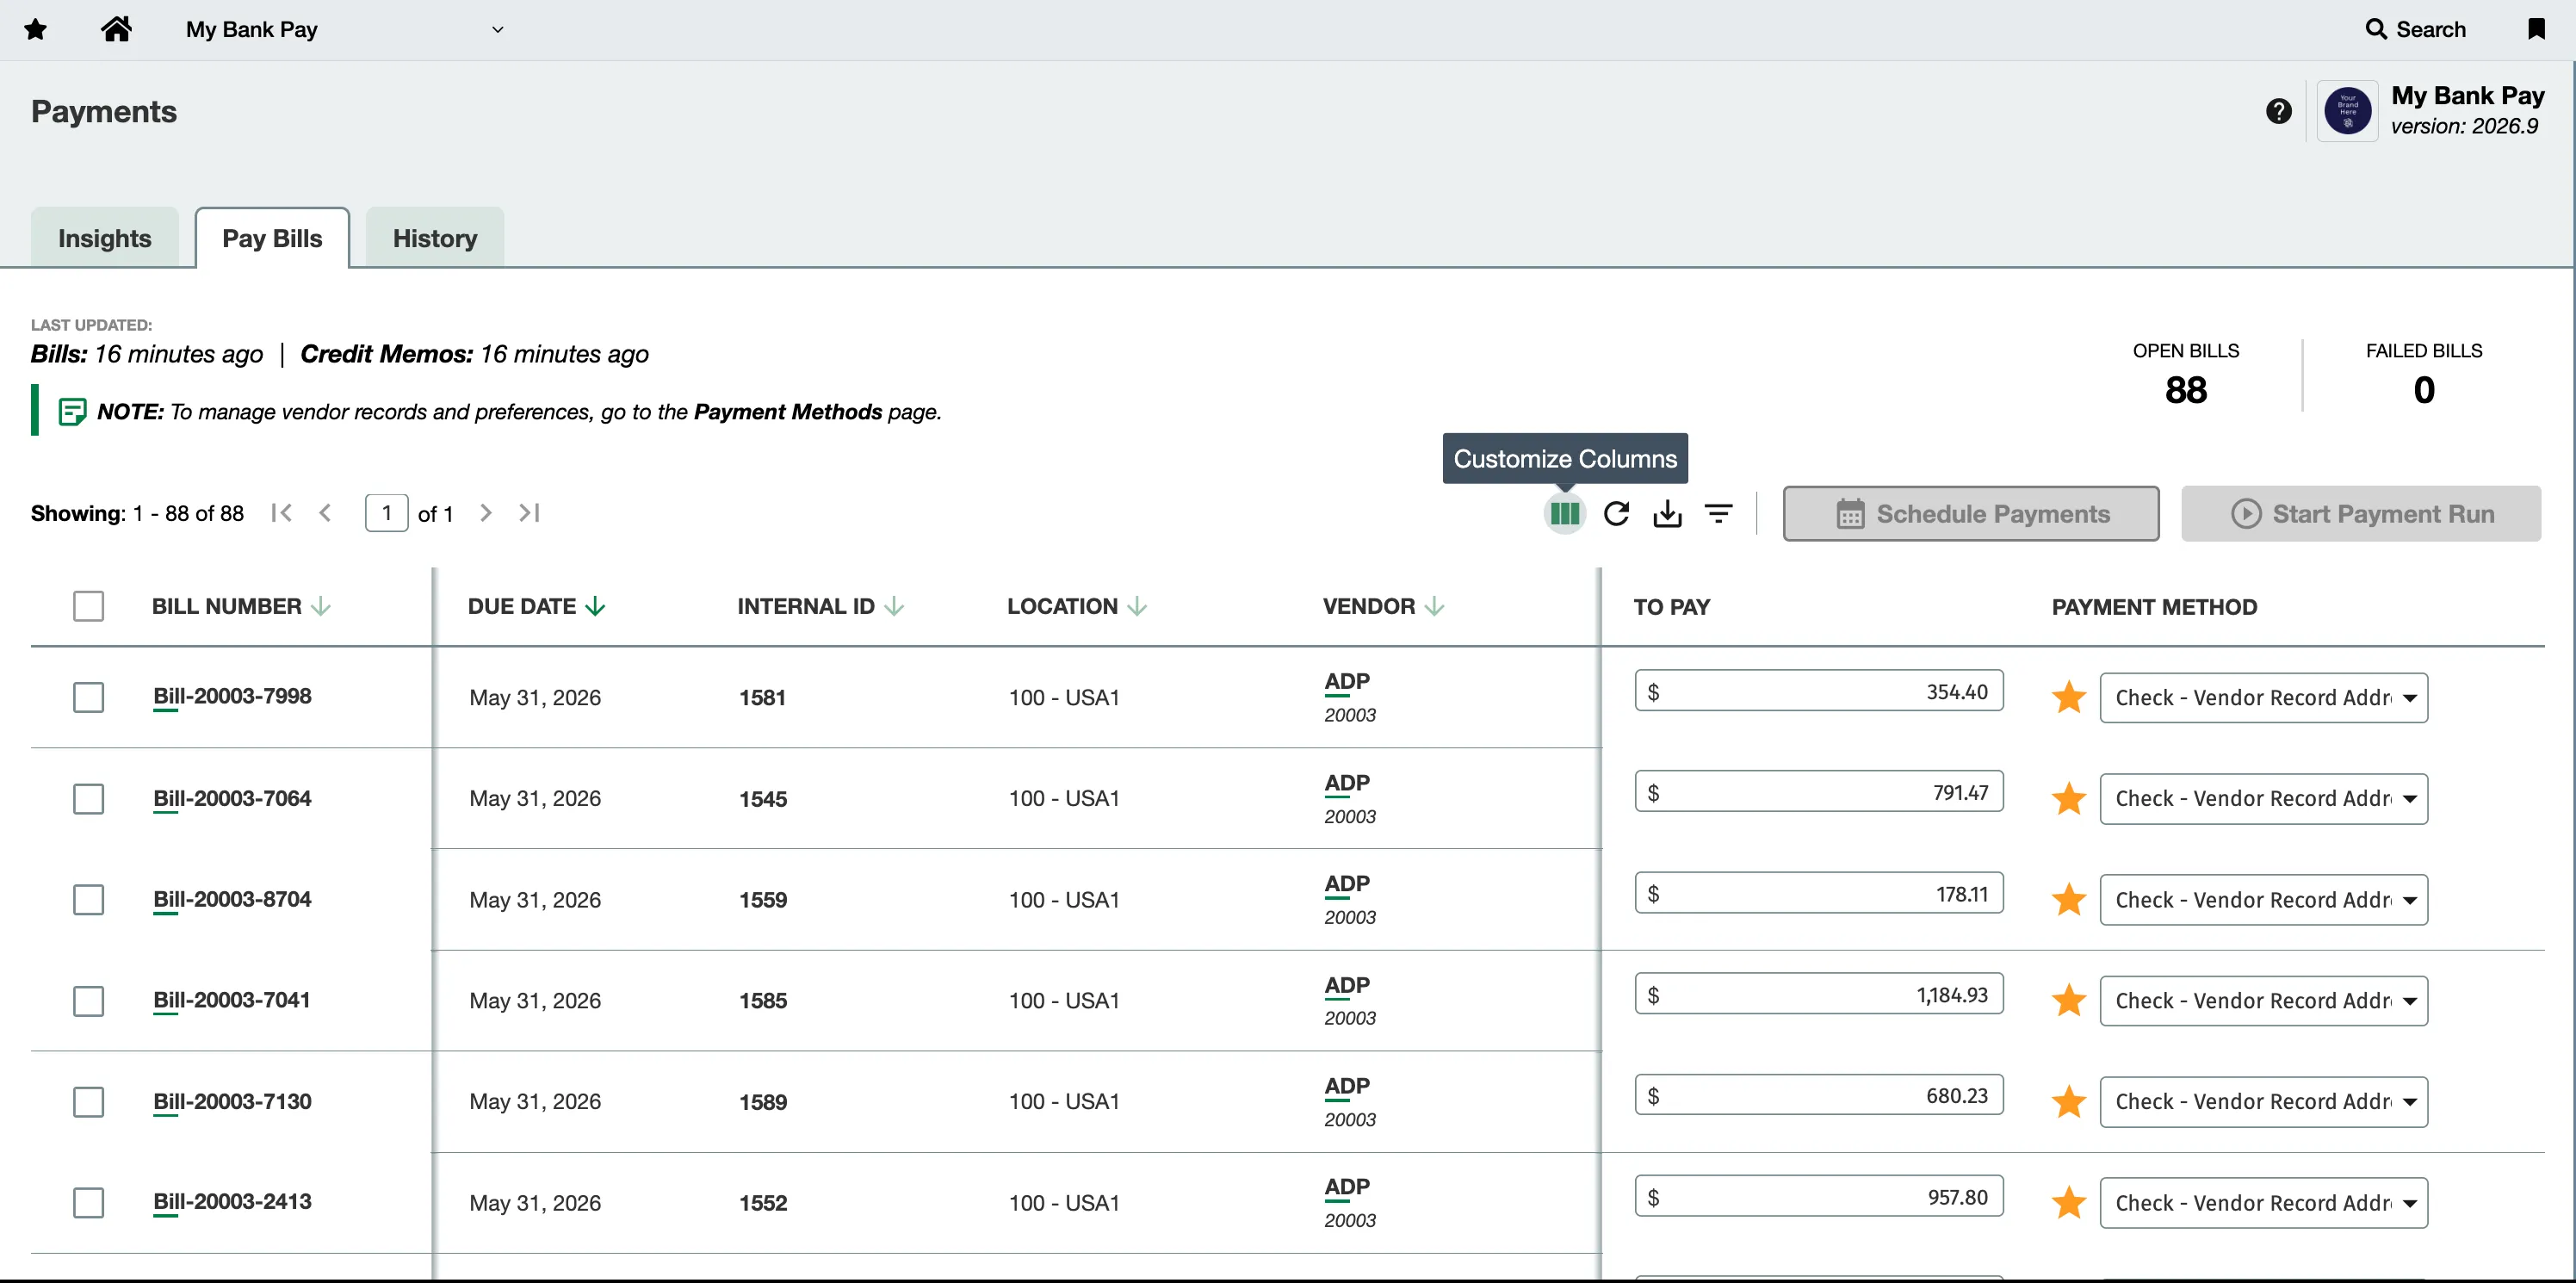Check the box for Bill-20003-8704

click(x=88, y=899)
